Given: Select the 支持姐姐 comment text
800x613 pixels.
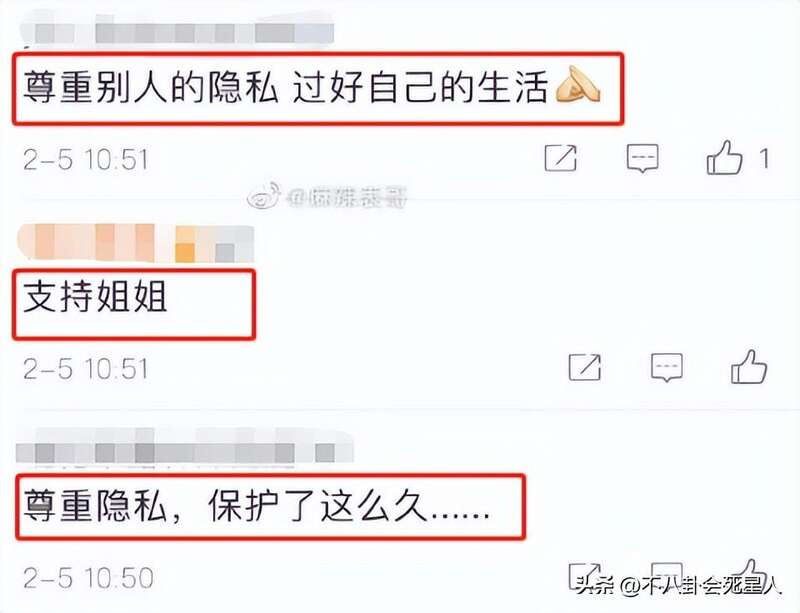Looking at the screenshot, I should pos(95,298).
